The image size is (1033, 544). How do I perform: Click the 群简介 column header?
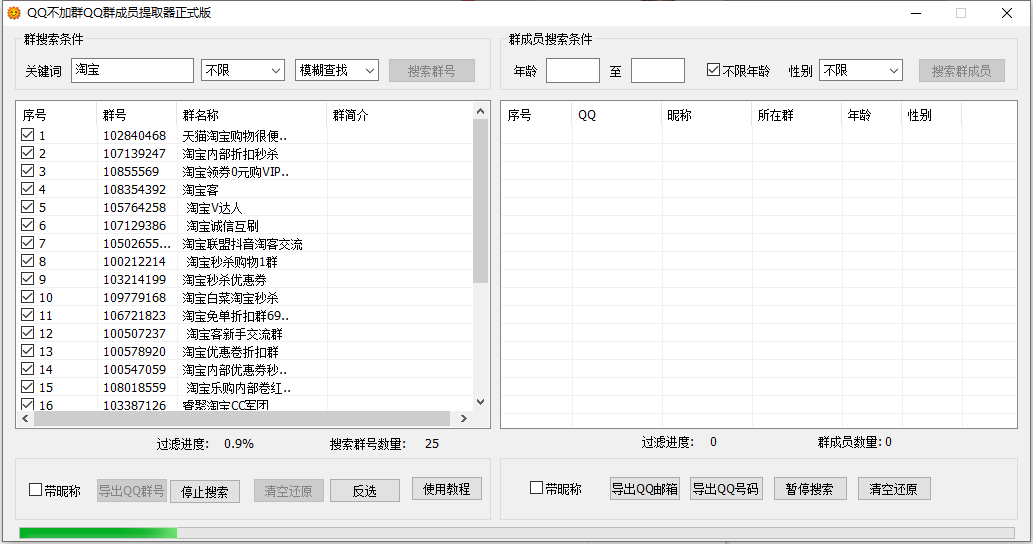pos(400,115)
